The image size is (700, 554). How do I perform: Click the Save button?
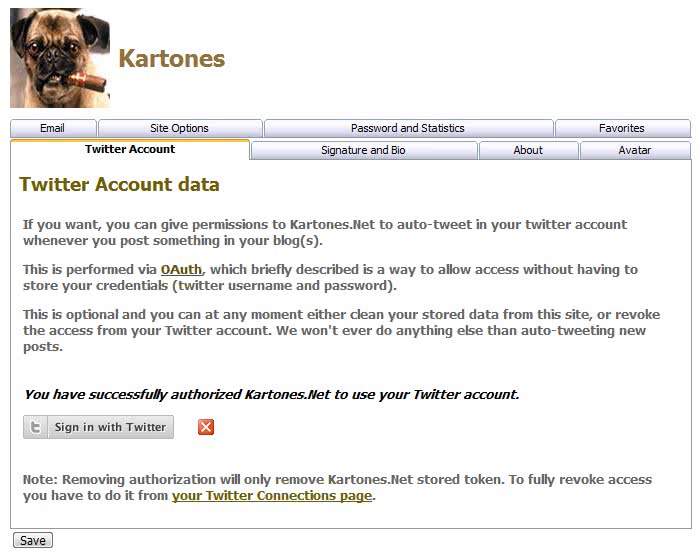[33, 540]
